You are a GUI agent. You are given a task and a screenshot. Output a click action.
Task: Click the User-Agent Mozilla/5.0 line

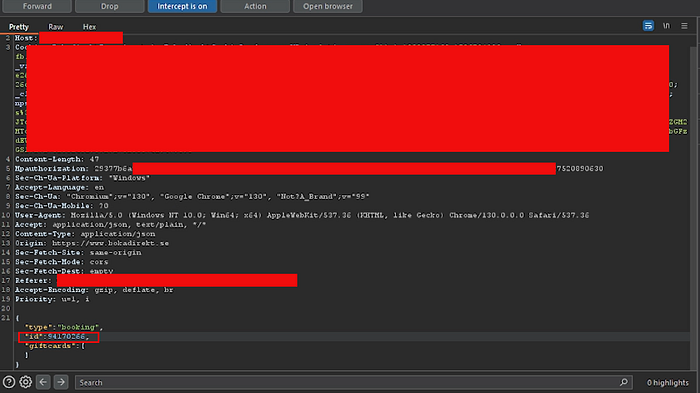302,215
